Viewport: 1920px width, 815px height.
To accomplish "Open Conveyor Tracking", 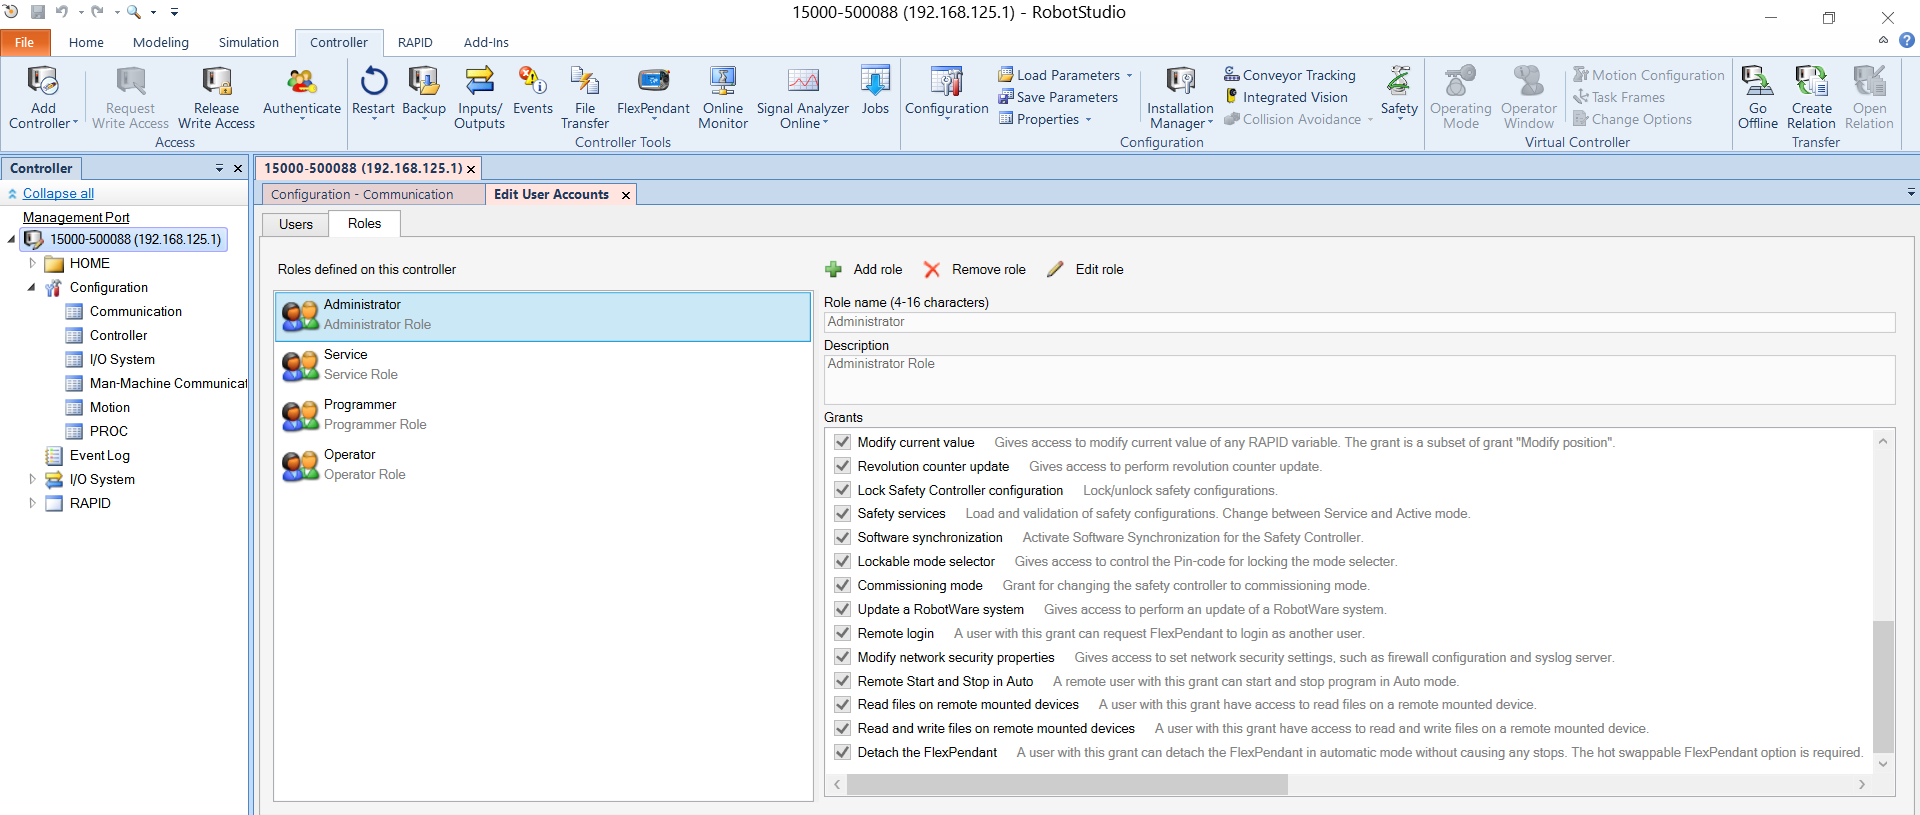I will pos(1290,75).
